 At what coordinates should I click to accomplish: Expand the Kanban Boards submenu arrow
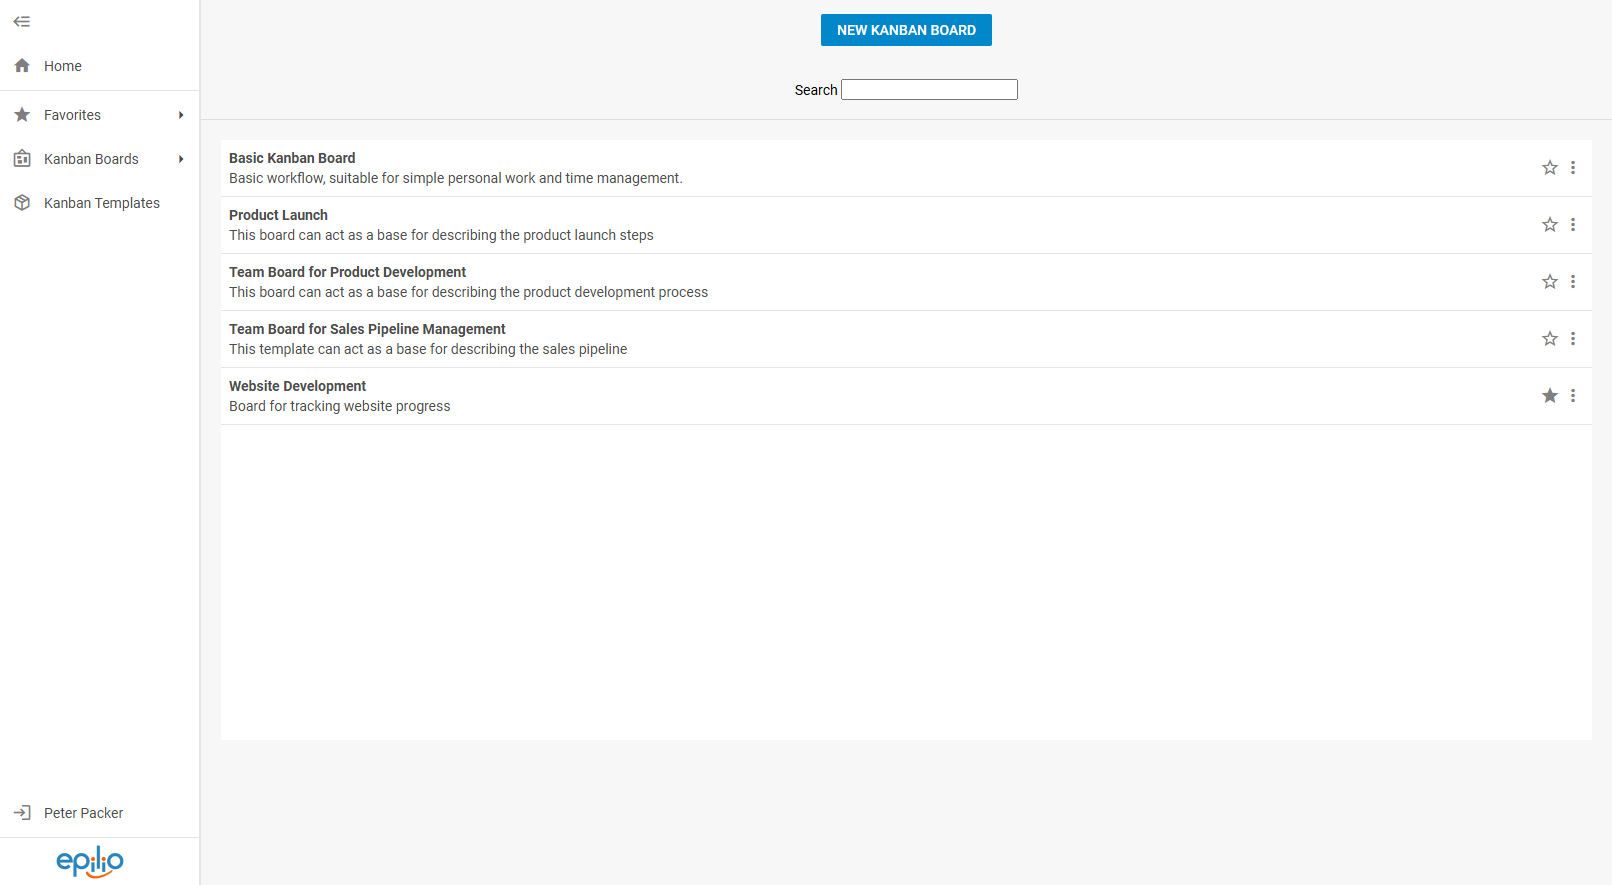click(181, 159)
